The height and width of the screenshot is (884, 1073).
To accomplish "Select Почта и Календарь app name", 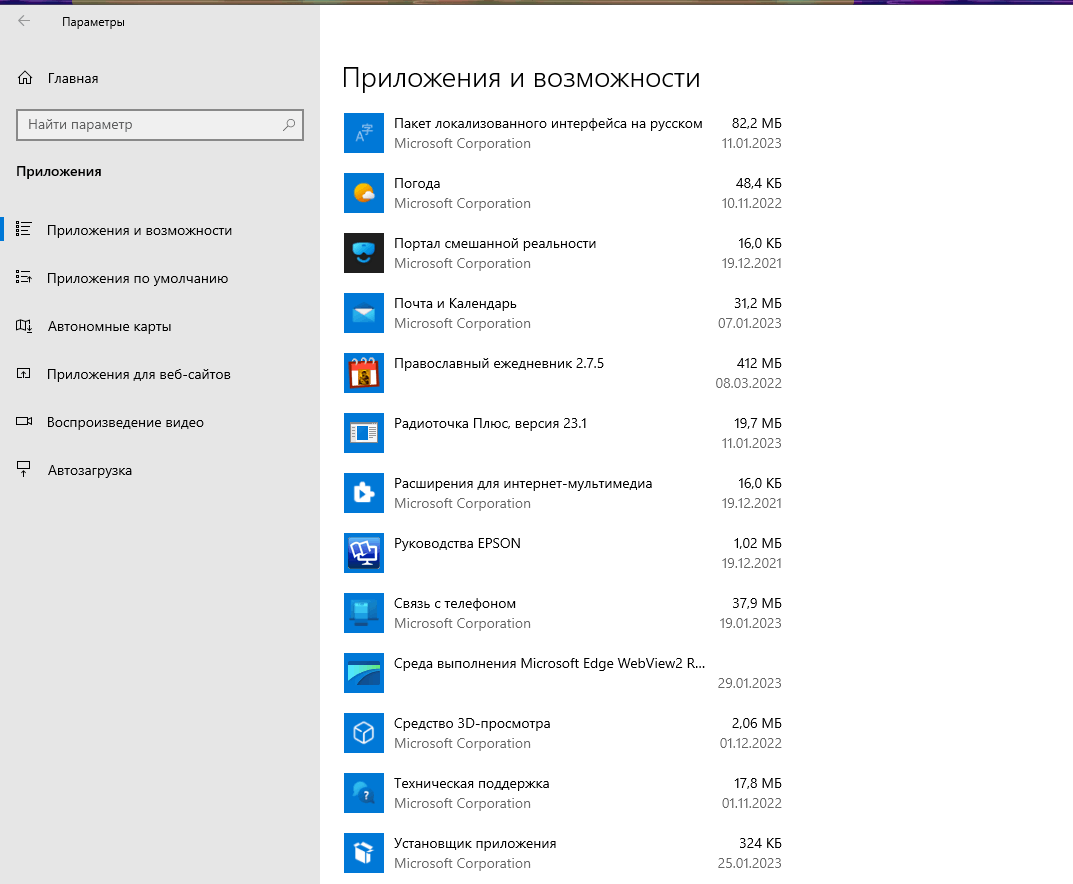I will (x=455, y=303).
